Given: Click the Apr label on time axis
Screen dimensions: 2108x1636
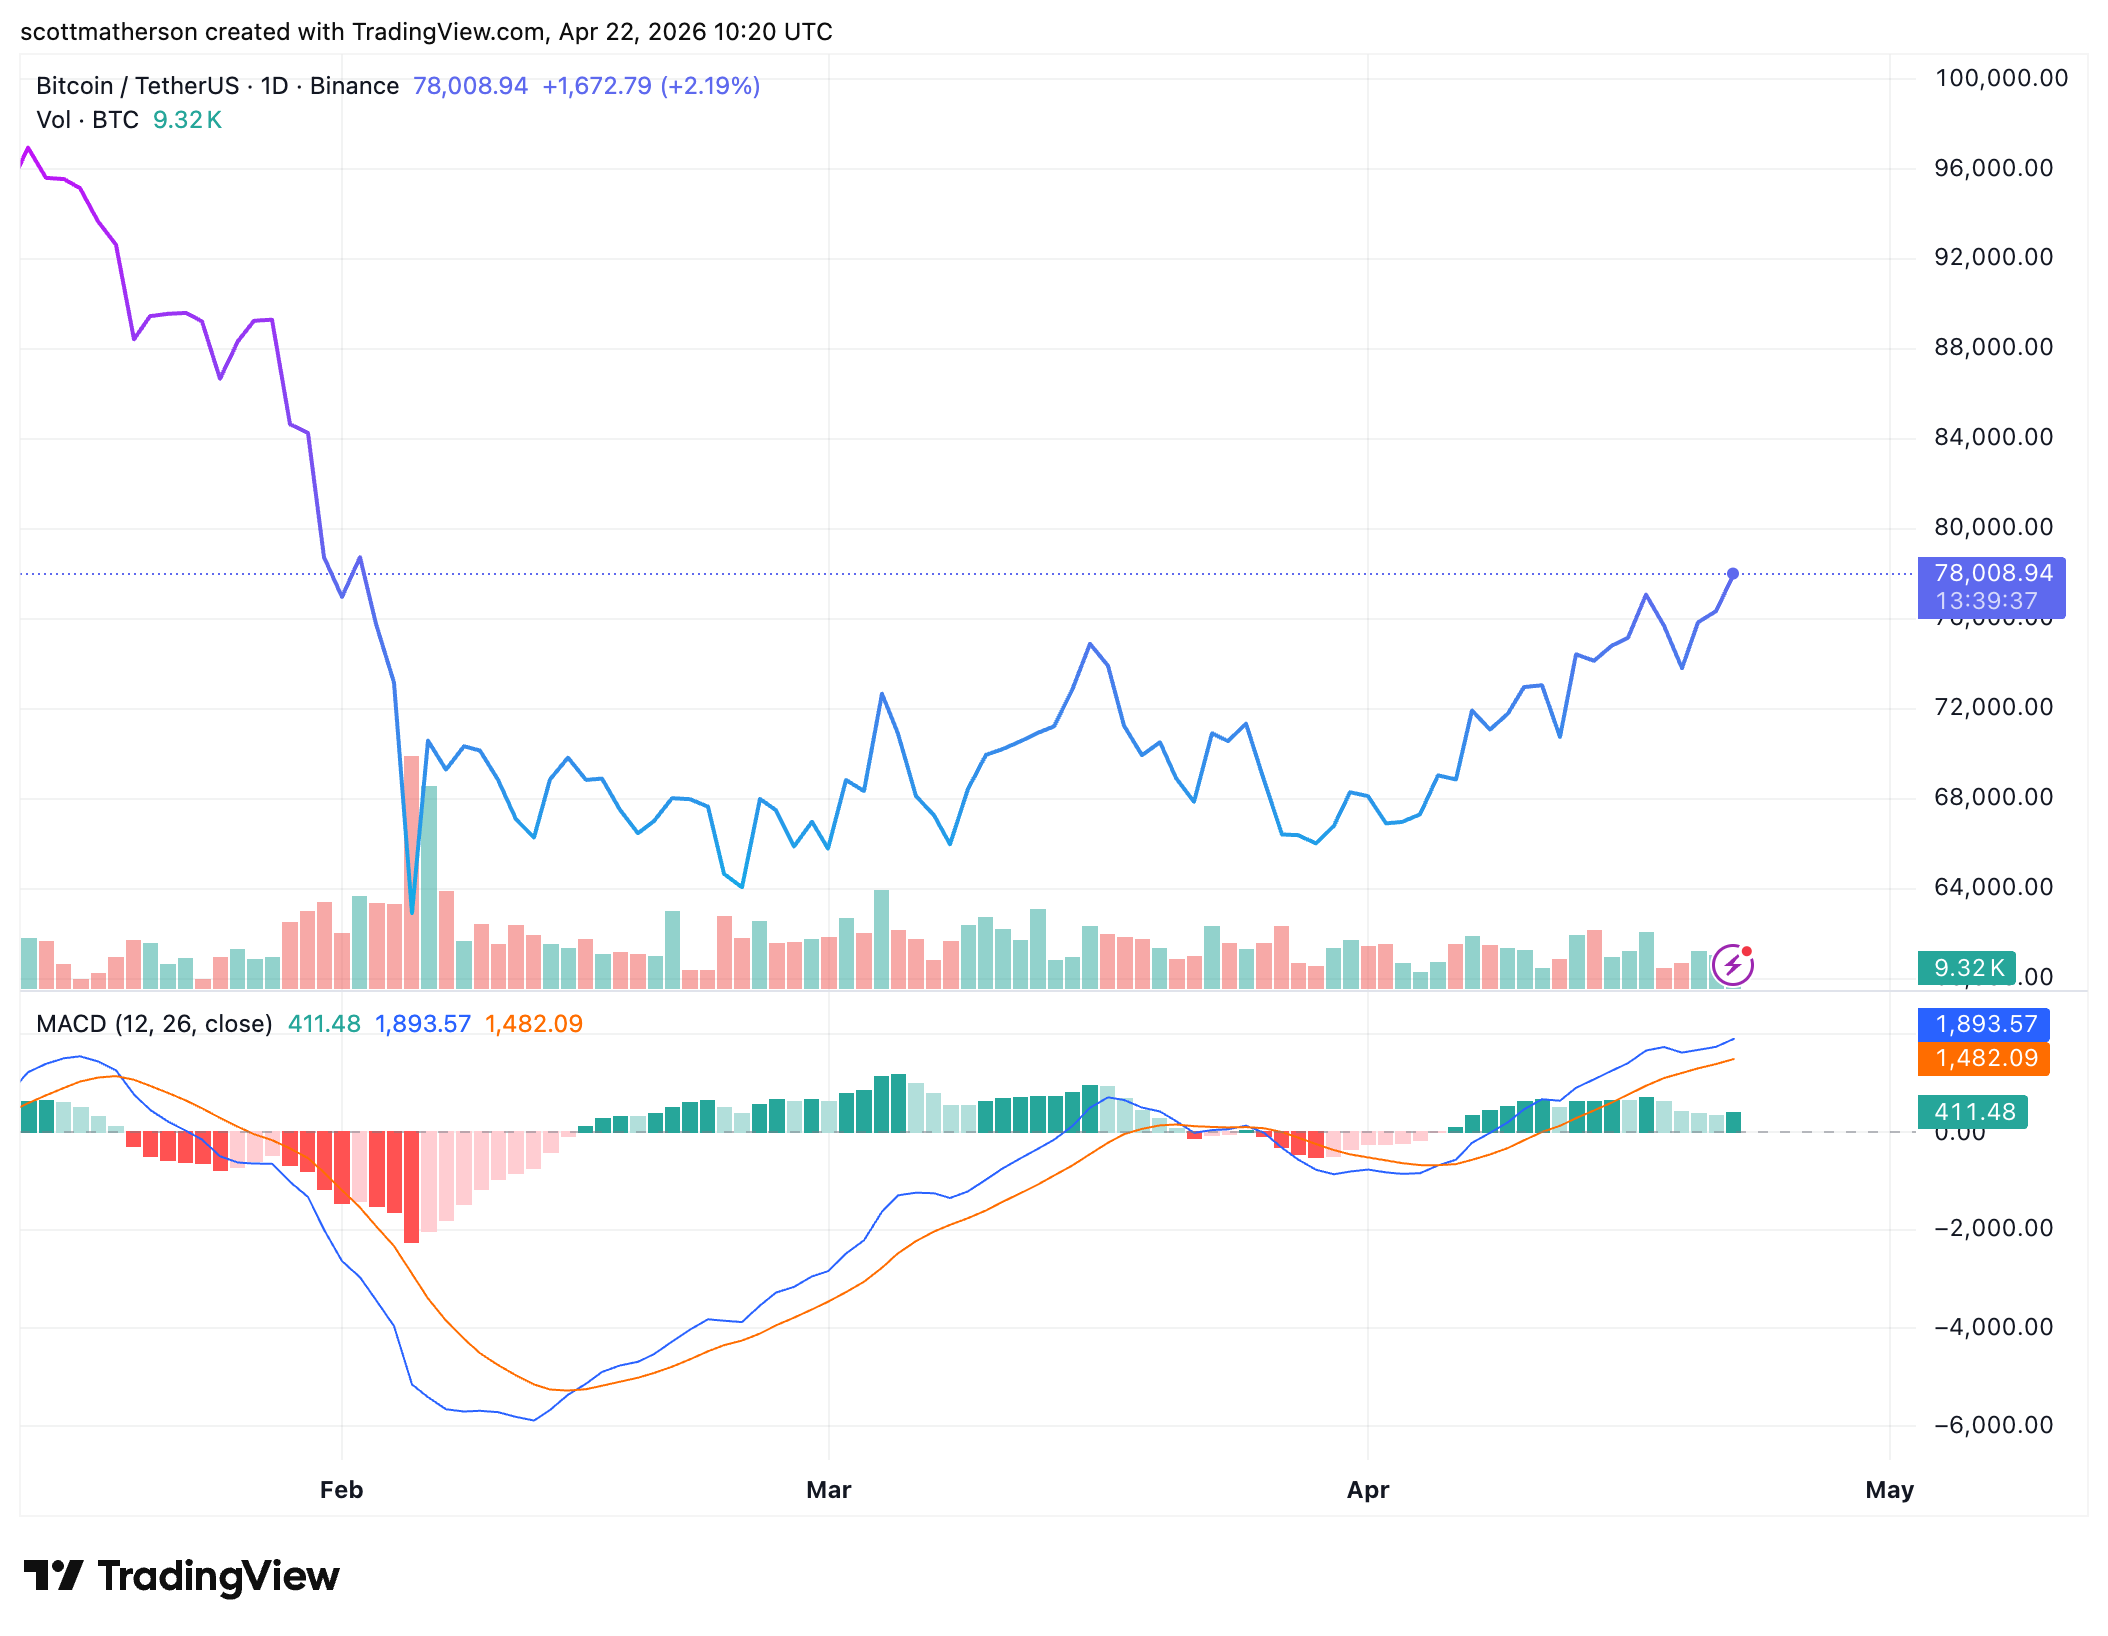Looking at the screenshot, I should [x=1367, y=1490].
